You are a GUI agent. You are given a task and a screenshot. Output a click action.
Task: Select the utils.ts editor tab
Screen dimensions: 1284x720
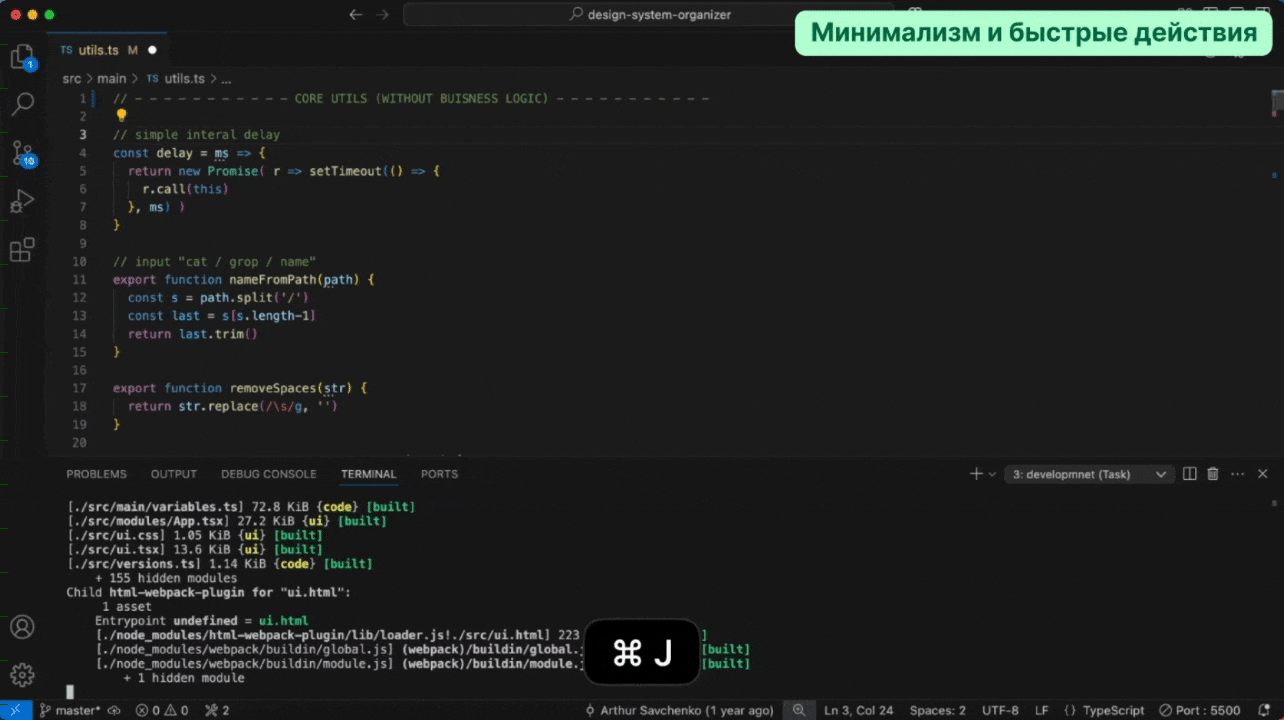pos(108,50)
